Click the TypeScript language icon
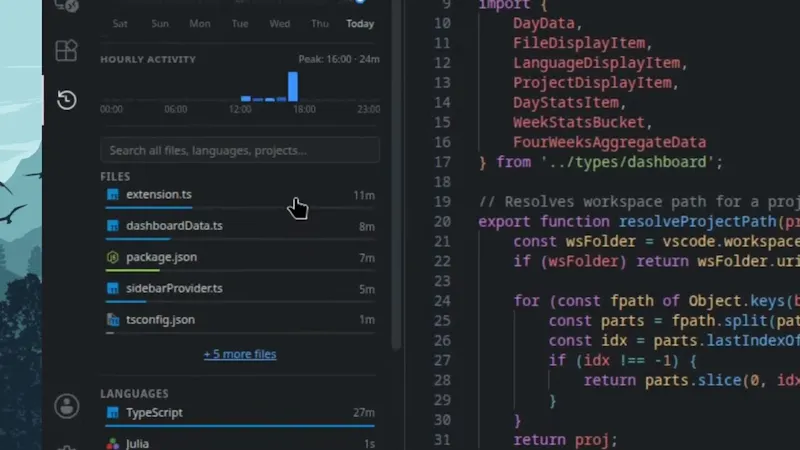The width and height of the screenshot is (800, 450). 113,412
